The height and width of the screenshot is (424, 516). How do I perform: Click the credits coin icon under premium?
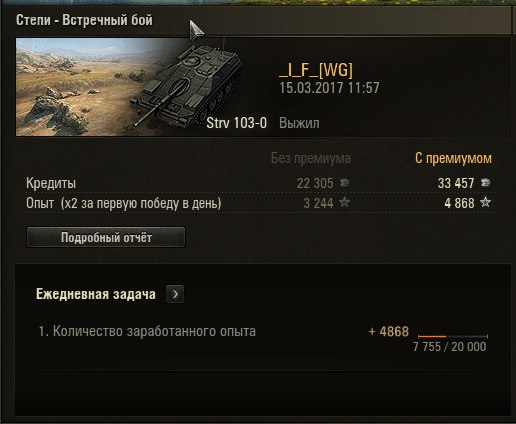tap(485, 183)
